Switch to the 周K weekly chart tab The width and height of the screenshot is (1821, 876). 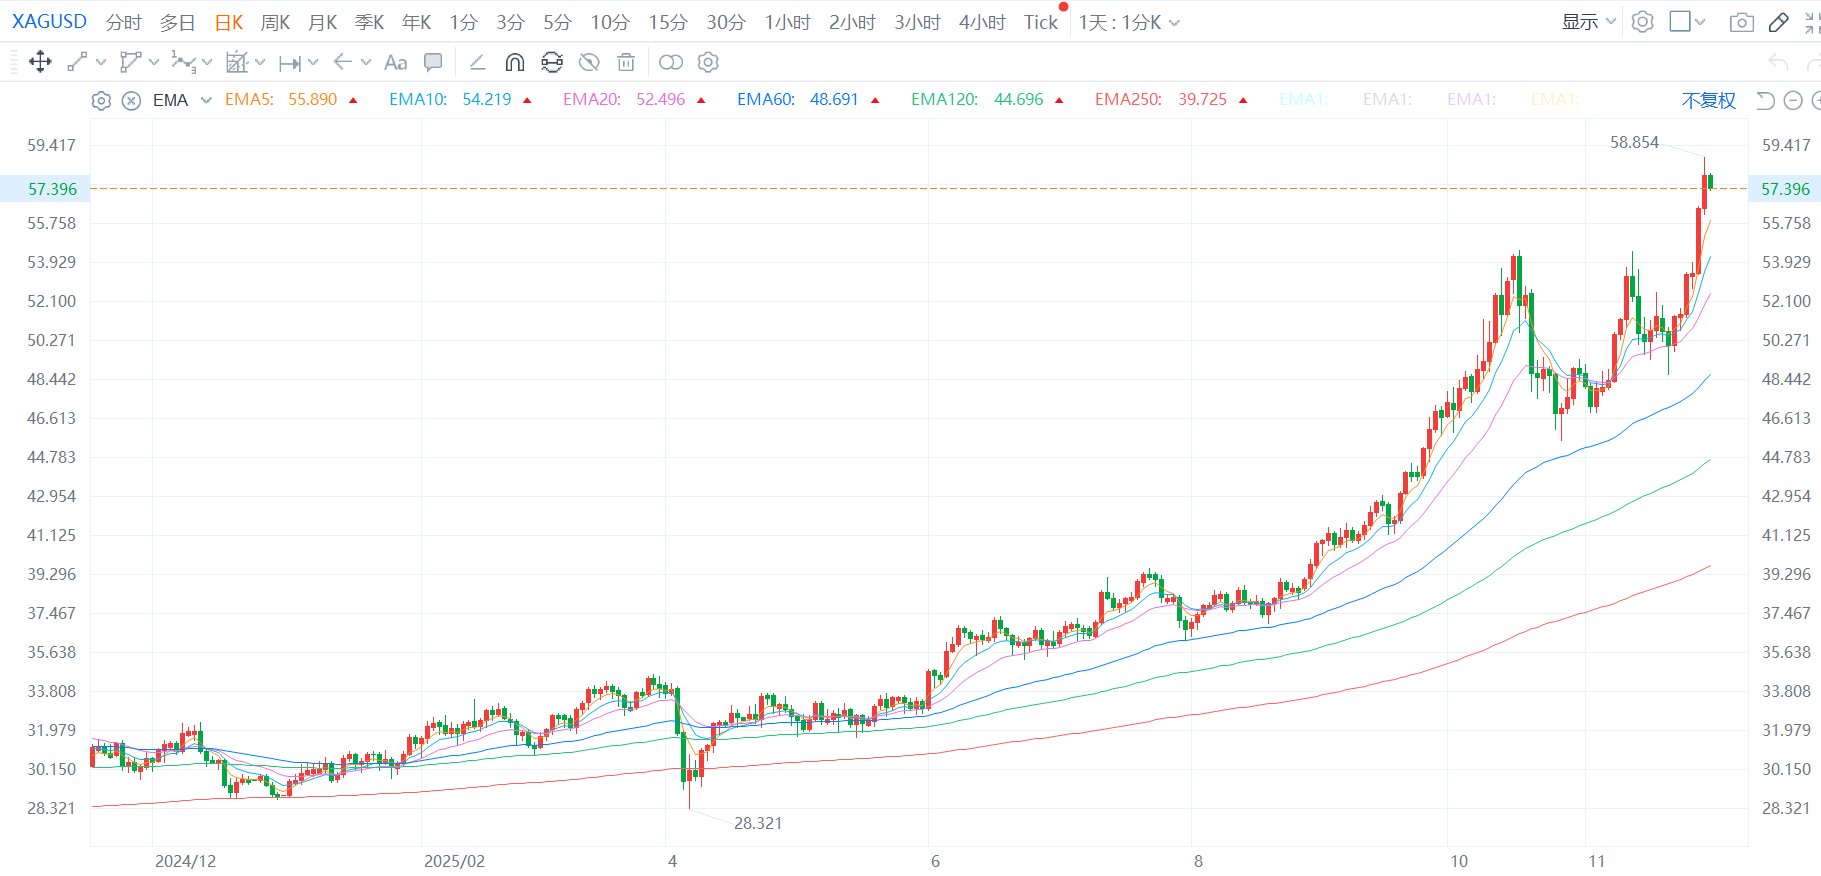click(x=275, y=22)
